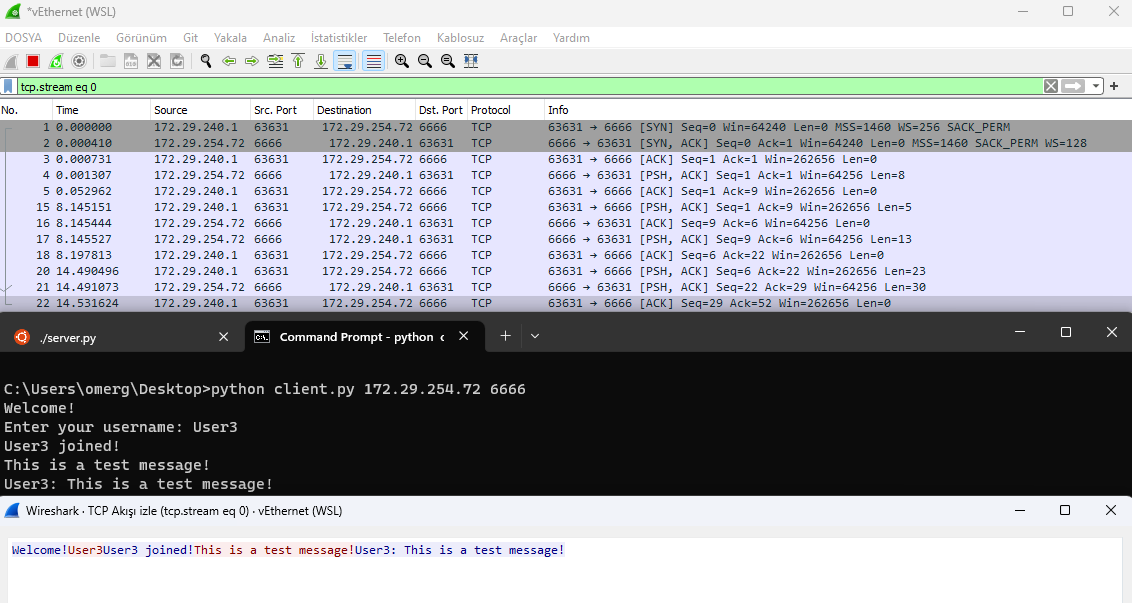Open a new terminal tab with plus
The image size is (1132, 603).
(505, 336)
